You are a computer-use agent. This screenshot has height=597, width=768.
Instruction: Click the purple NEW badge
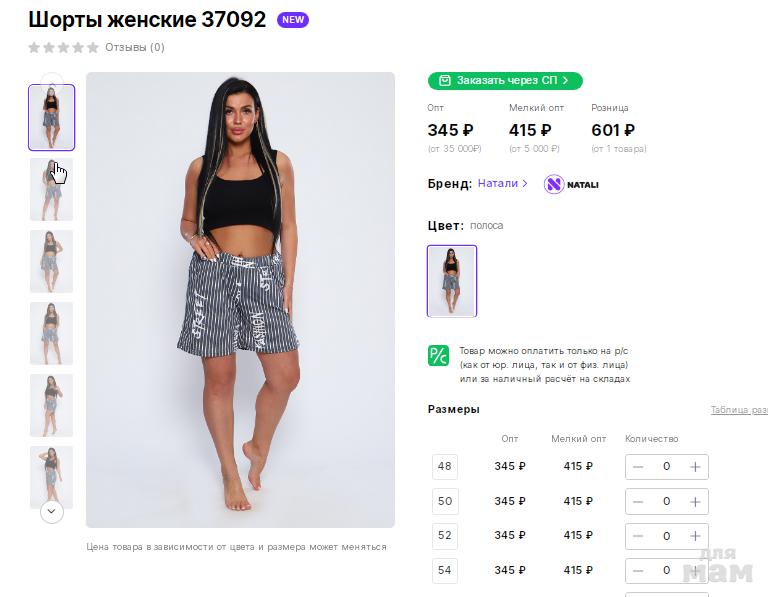293,20
